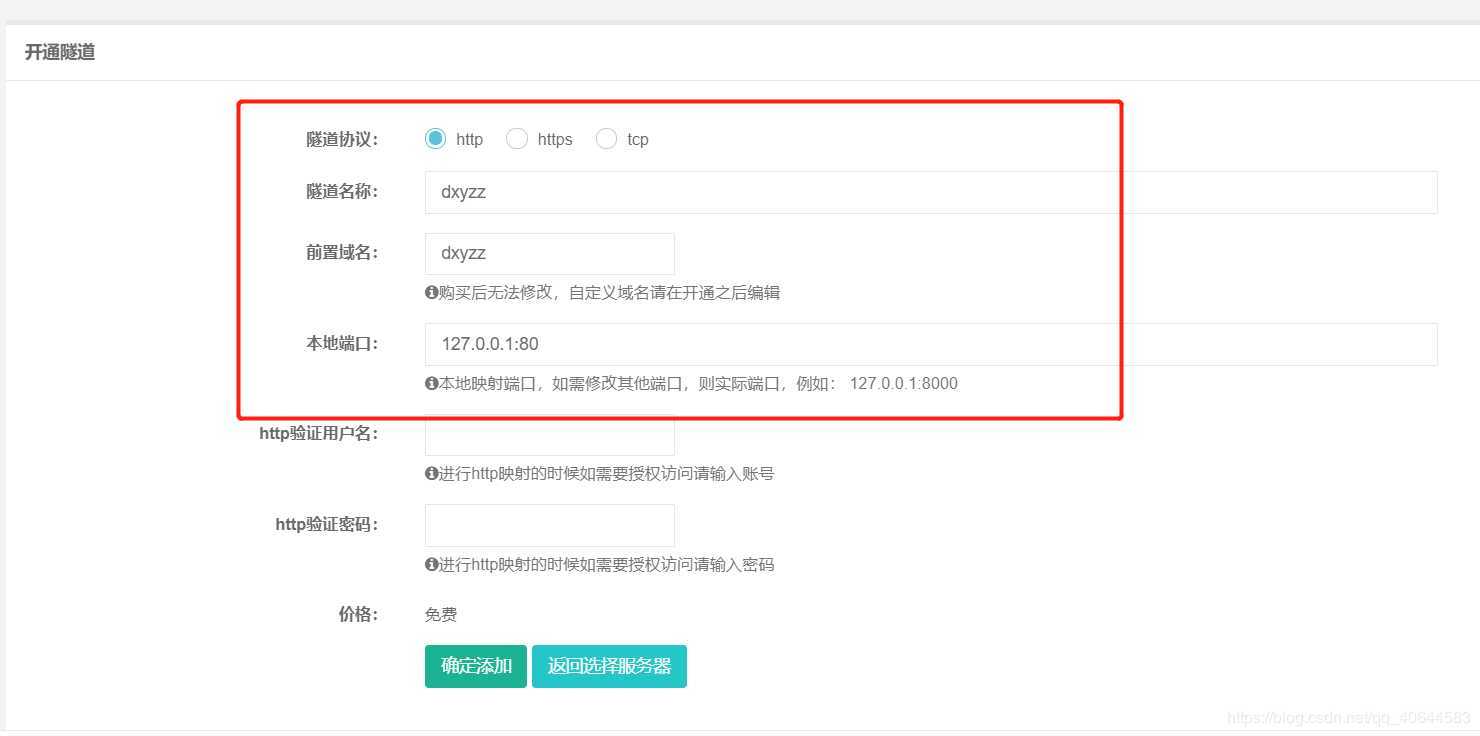
Task: Click the info icon before 请输入账号 hint
Action: click(432, 474)
